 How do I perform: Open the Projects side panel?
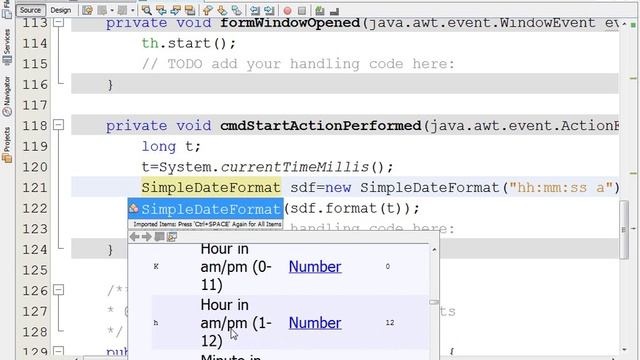(7, 145)
